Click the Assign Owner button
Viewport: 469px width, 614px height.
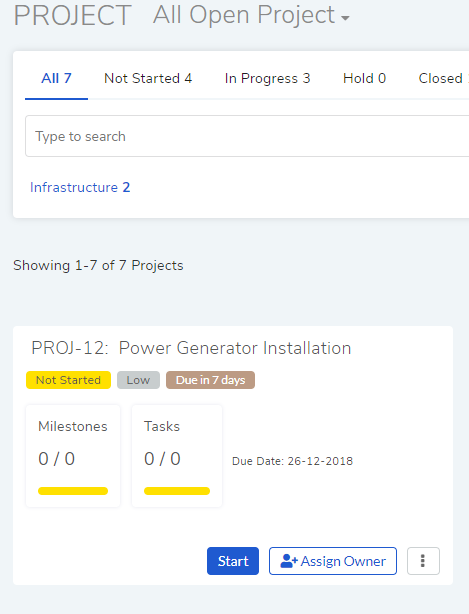[x=333, y=561]
